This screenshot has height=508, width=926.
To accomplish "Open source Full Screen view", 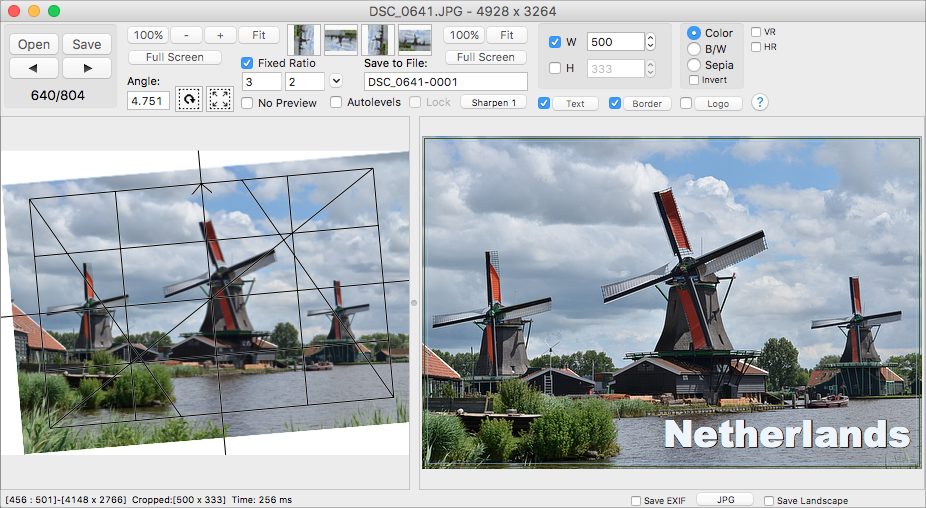I will [175, 57].
